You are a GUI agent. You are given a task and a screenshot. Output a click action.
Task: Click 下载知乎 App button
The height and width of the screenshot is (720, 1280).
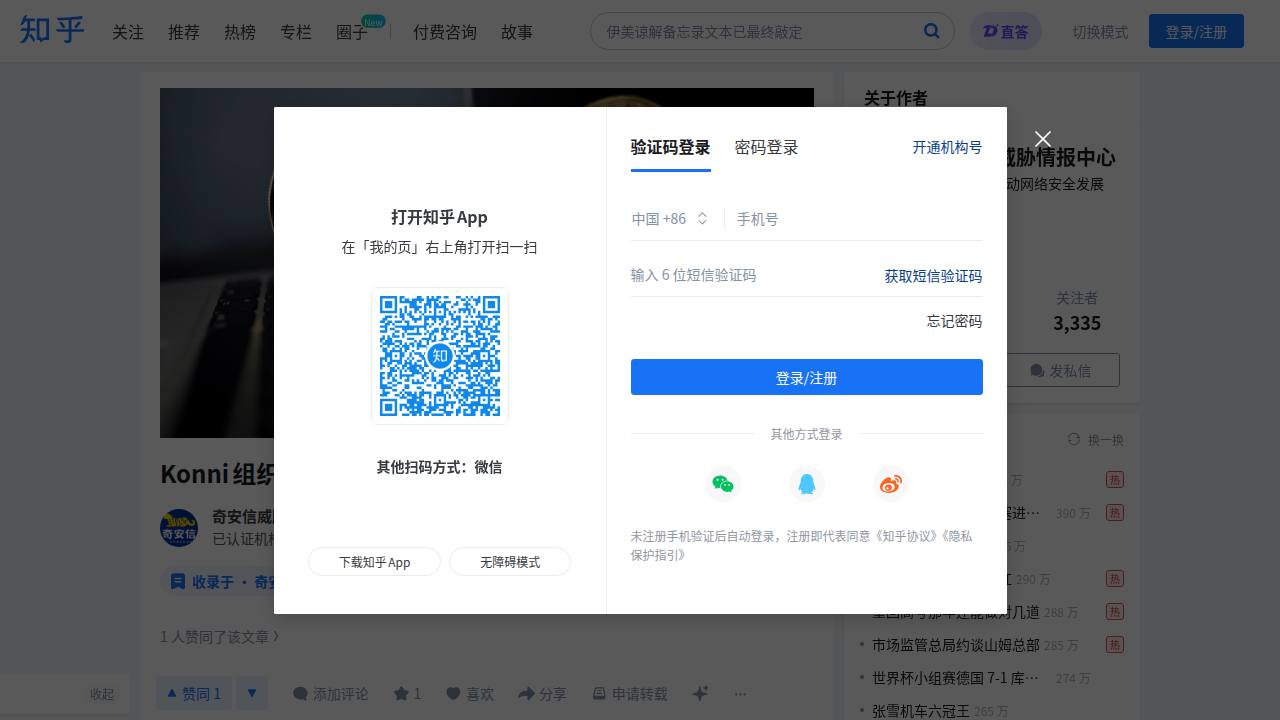(x=374, y=562)
